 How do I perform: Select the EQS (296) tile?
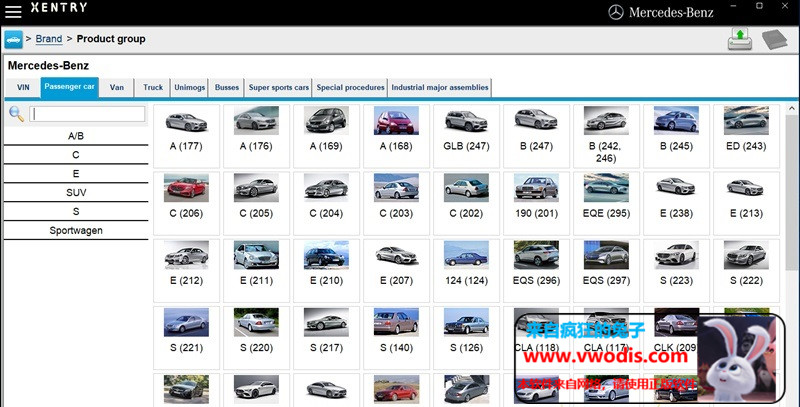click(536, 271)
